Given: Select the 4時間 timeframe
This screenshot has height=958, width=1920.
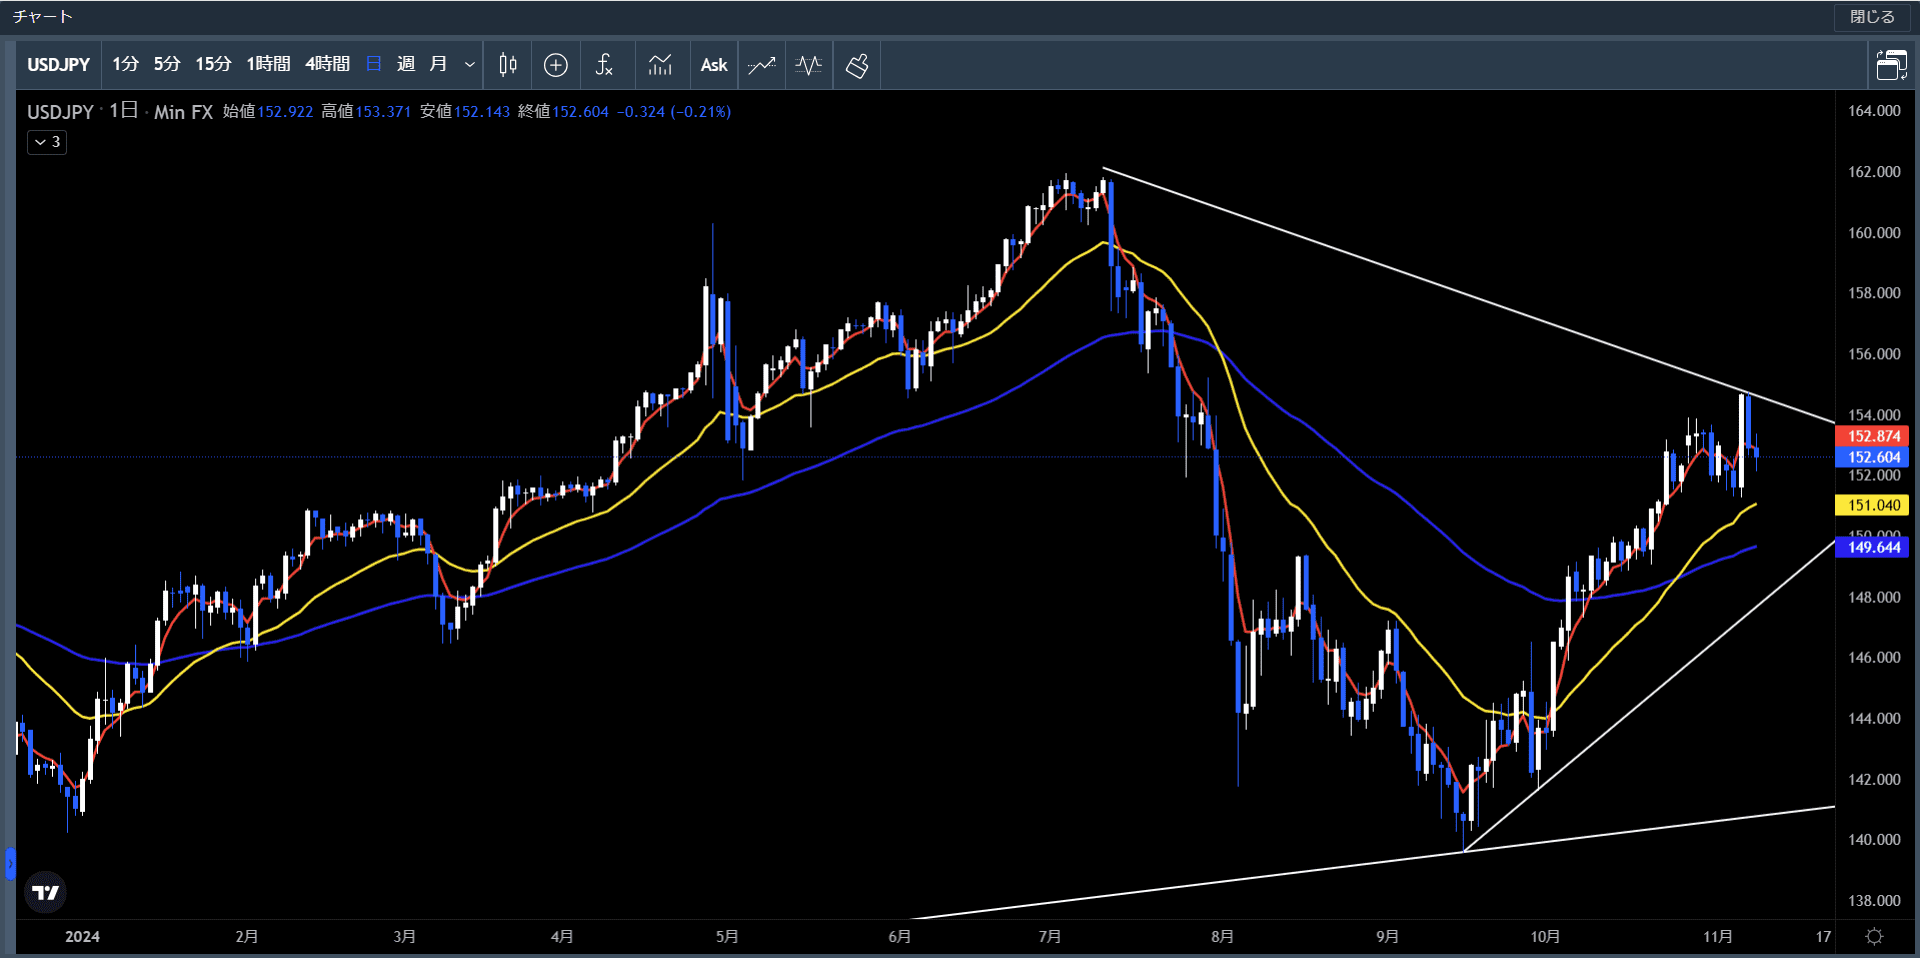Looking at the screenshot, I should 327,64.
